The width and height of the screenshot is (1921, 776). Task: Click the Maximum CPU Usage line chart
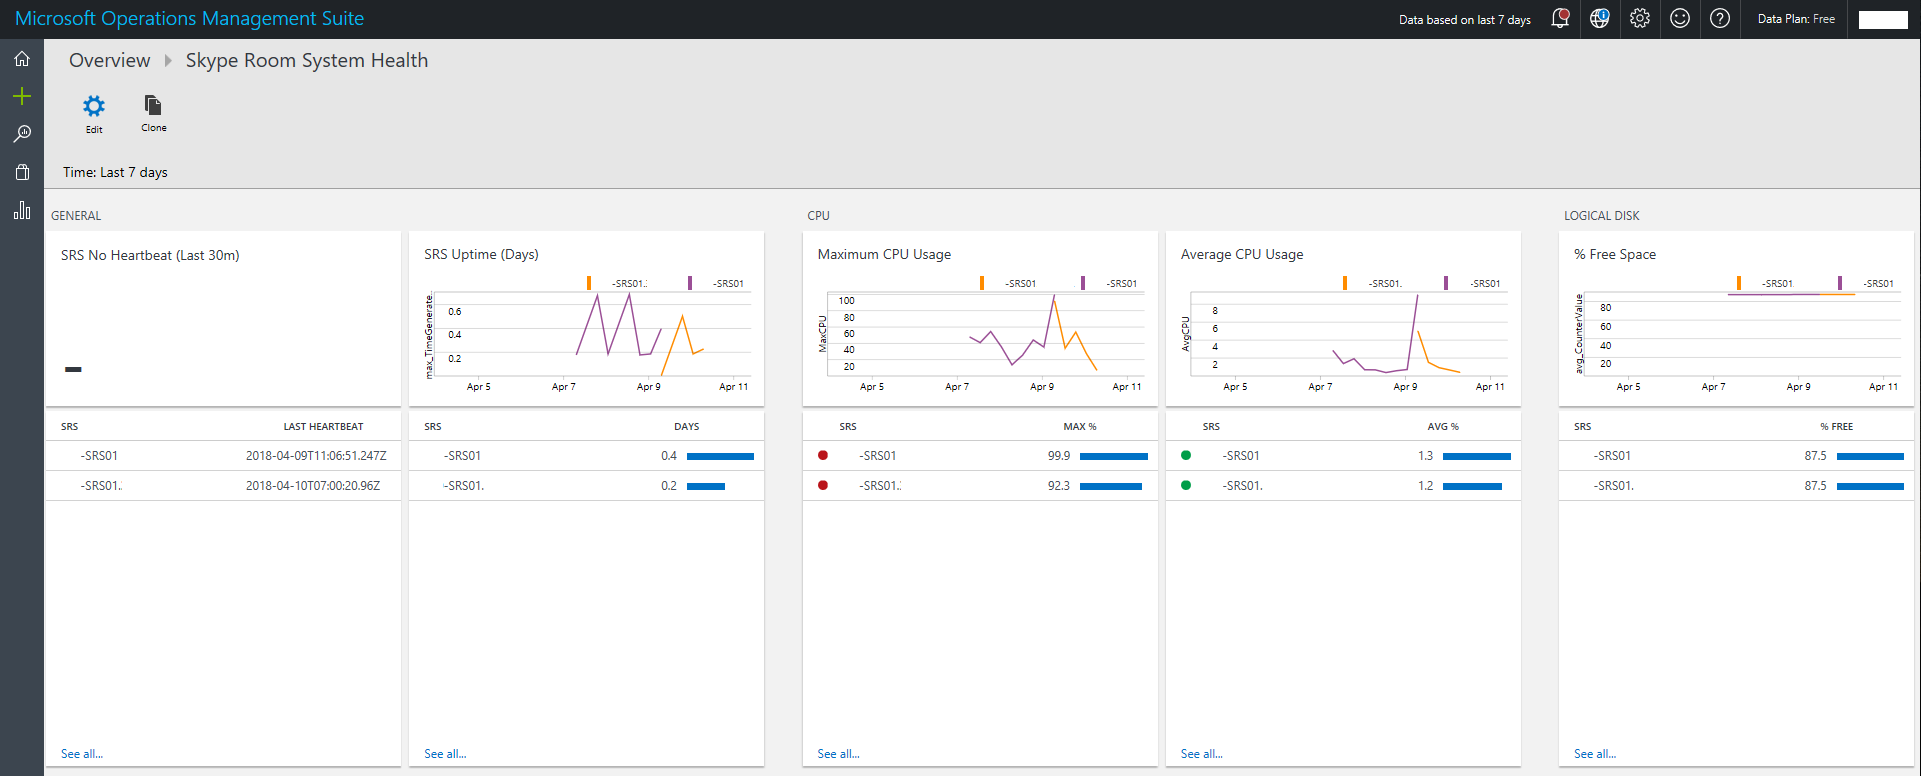tap(985, 335)
